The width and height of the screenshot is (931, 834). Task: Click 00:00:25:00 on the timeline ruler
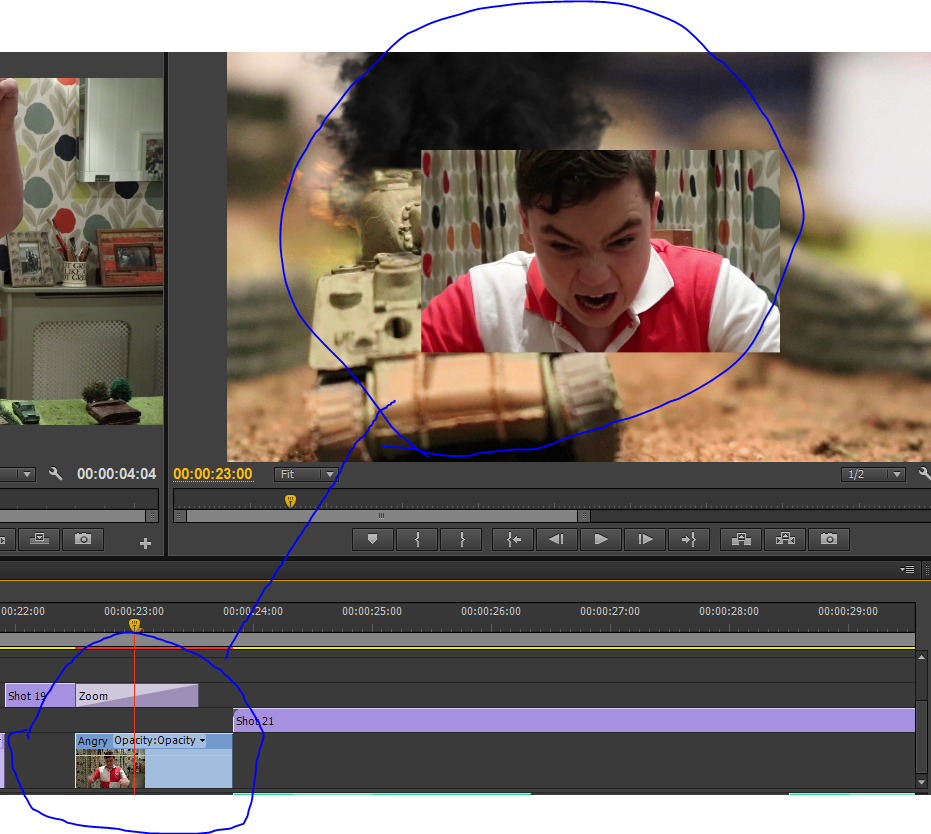click(372, 611)
